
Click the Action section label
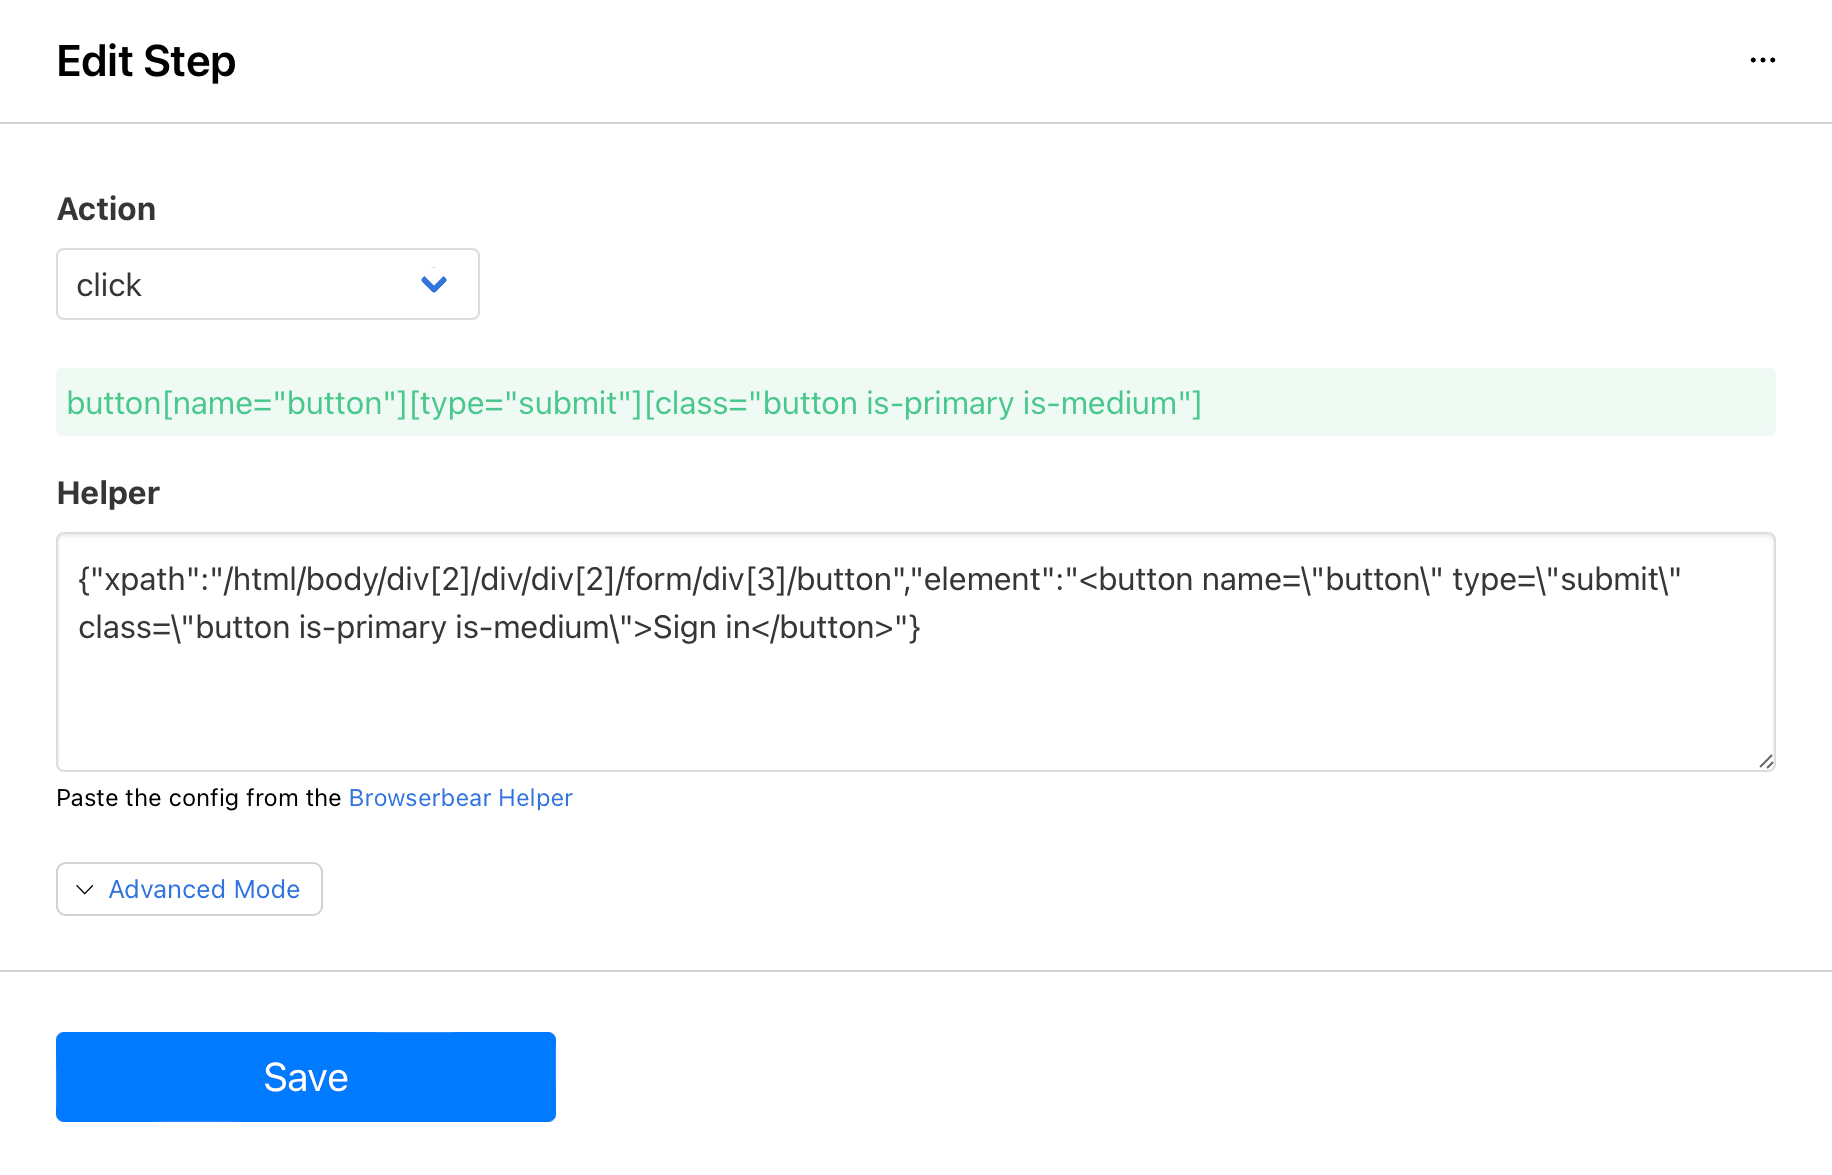[106, 208]
